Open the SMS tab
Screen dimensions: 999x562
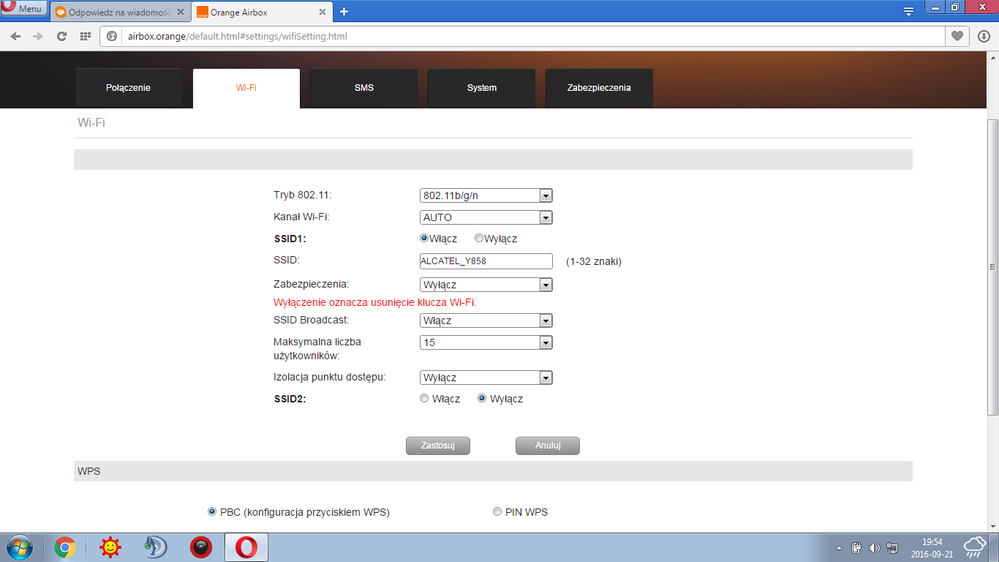[x=364, y=88]
